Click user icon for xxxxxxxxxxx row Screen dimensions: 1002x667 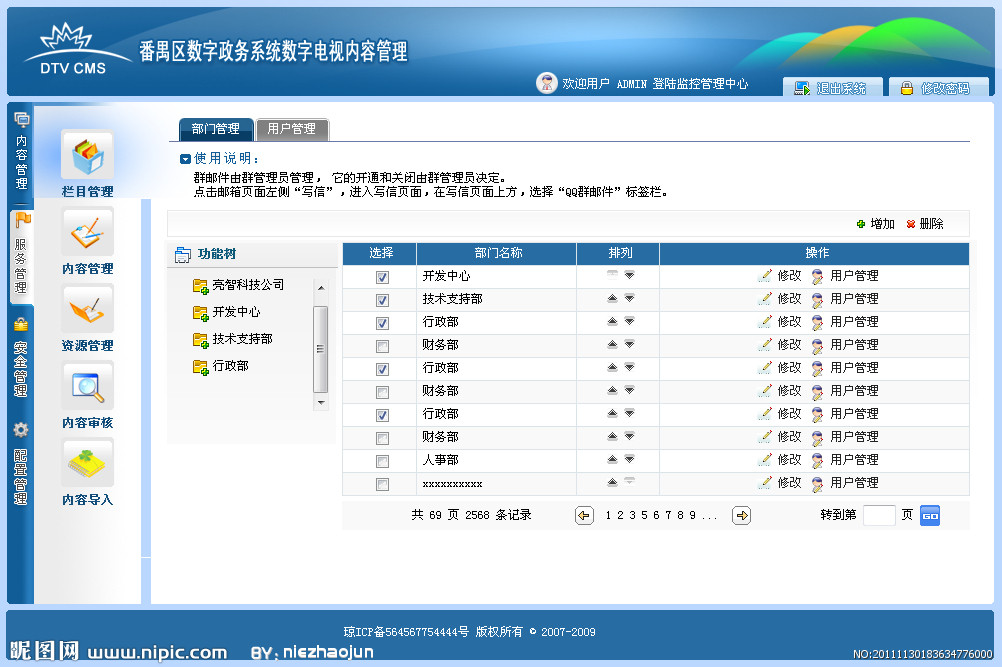pyautogui.click(x=817, y=483)
